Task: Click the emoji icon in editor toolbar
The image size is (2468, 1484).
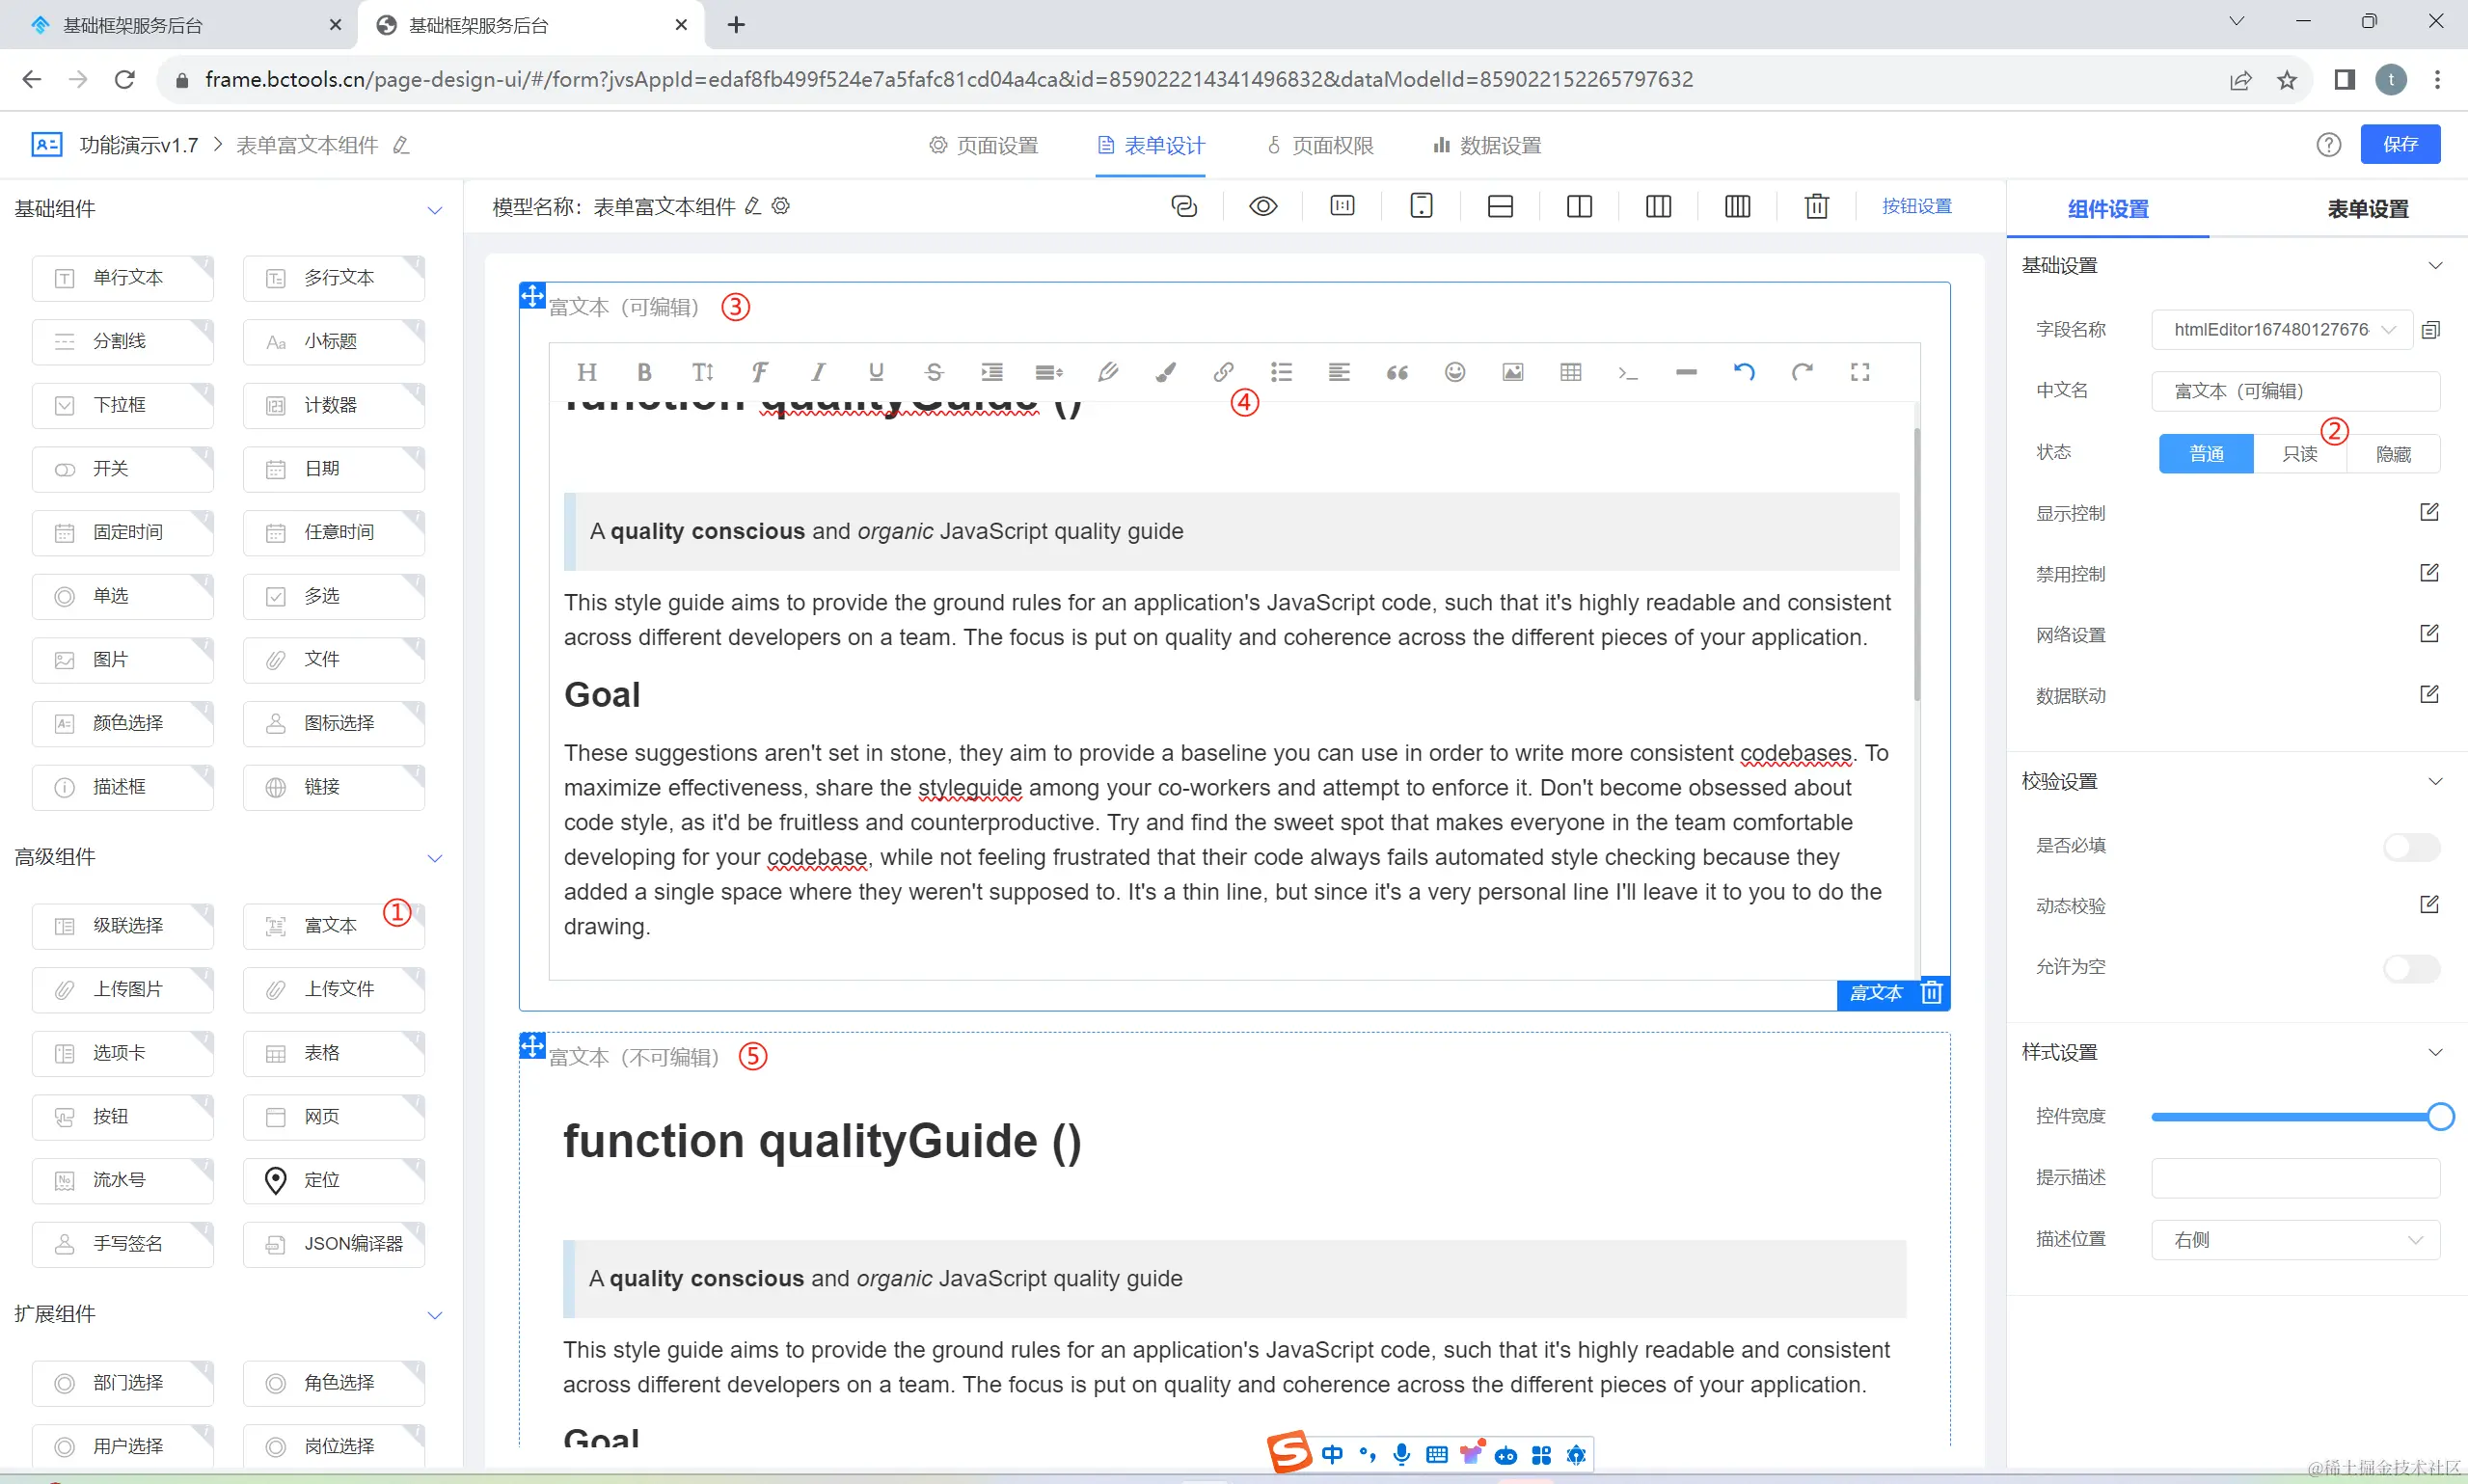Action: [1455, 372]
